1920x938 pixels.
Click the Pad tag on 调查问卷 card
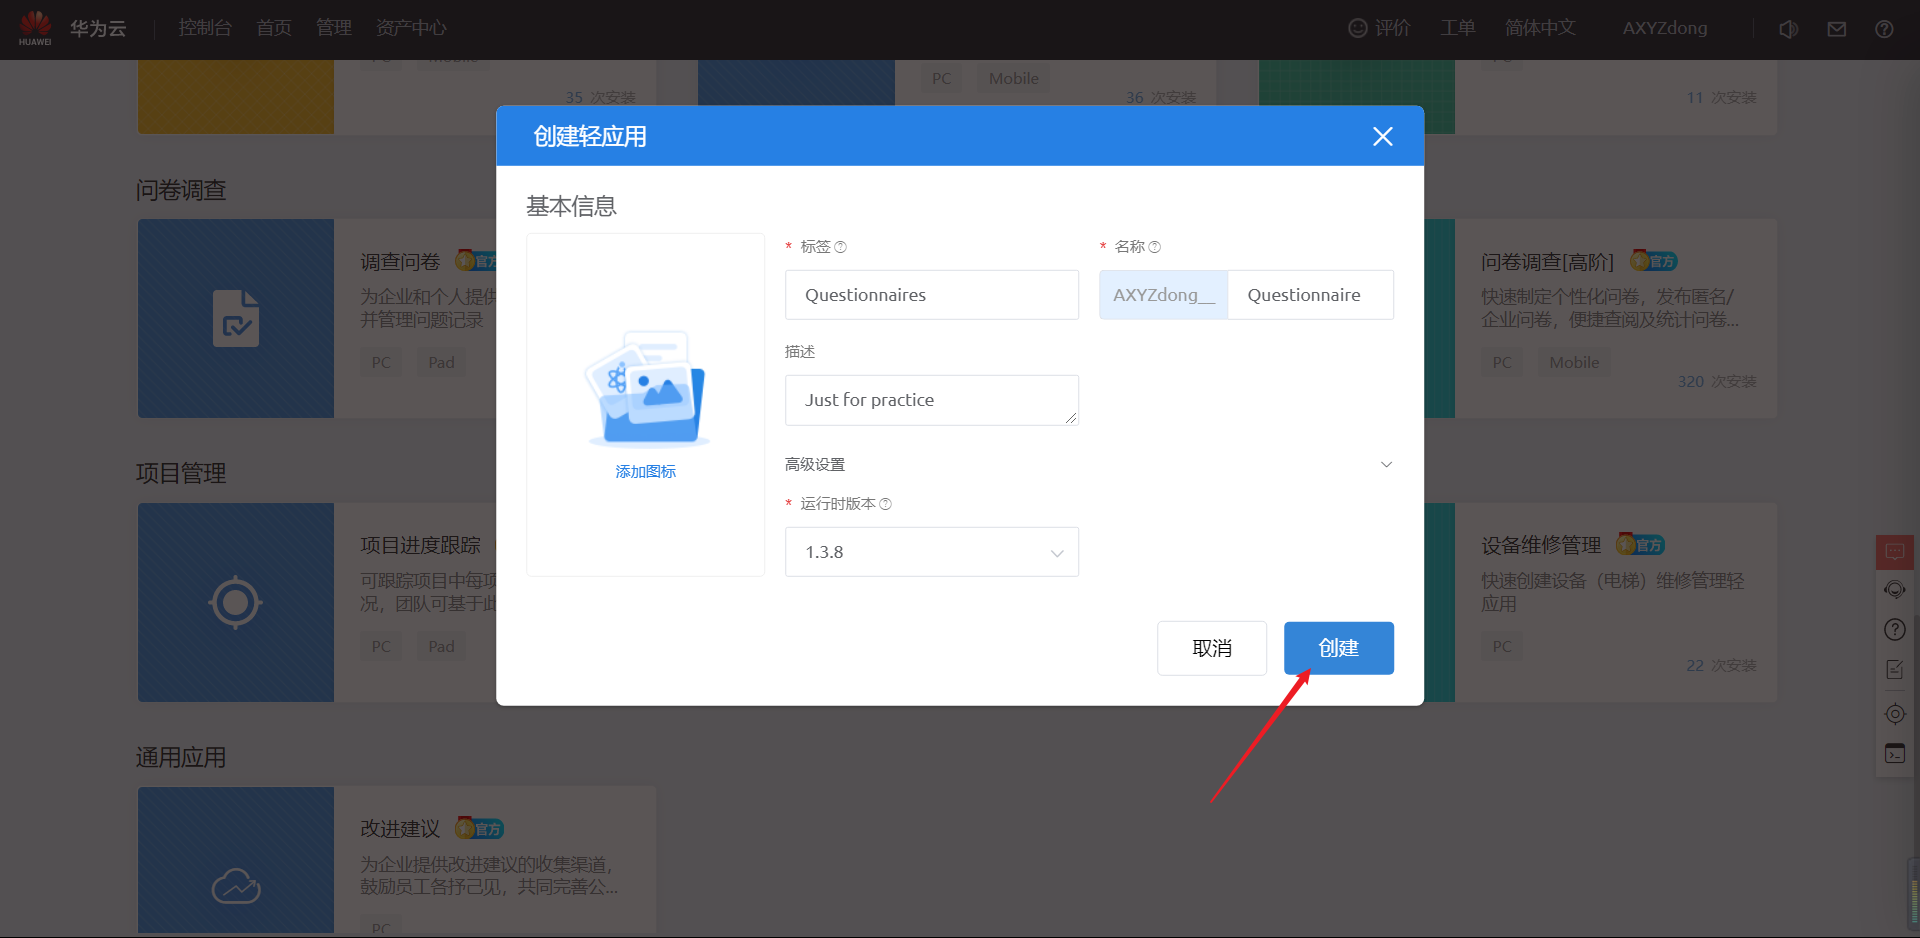[441, 362]
